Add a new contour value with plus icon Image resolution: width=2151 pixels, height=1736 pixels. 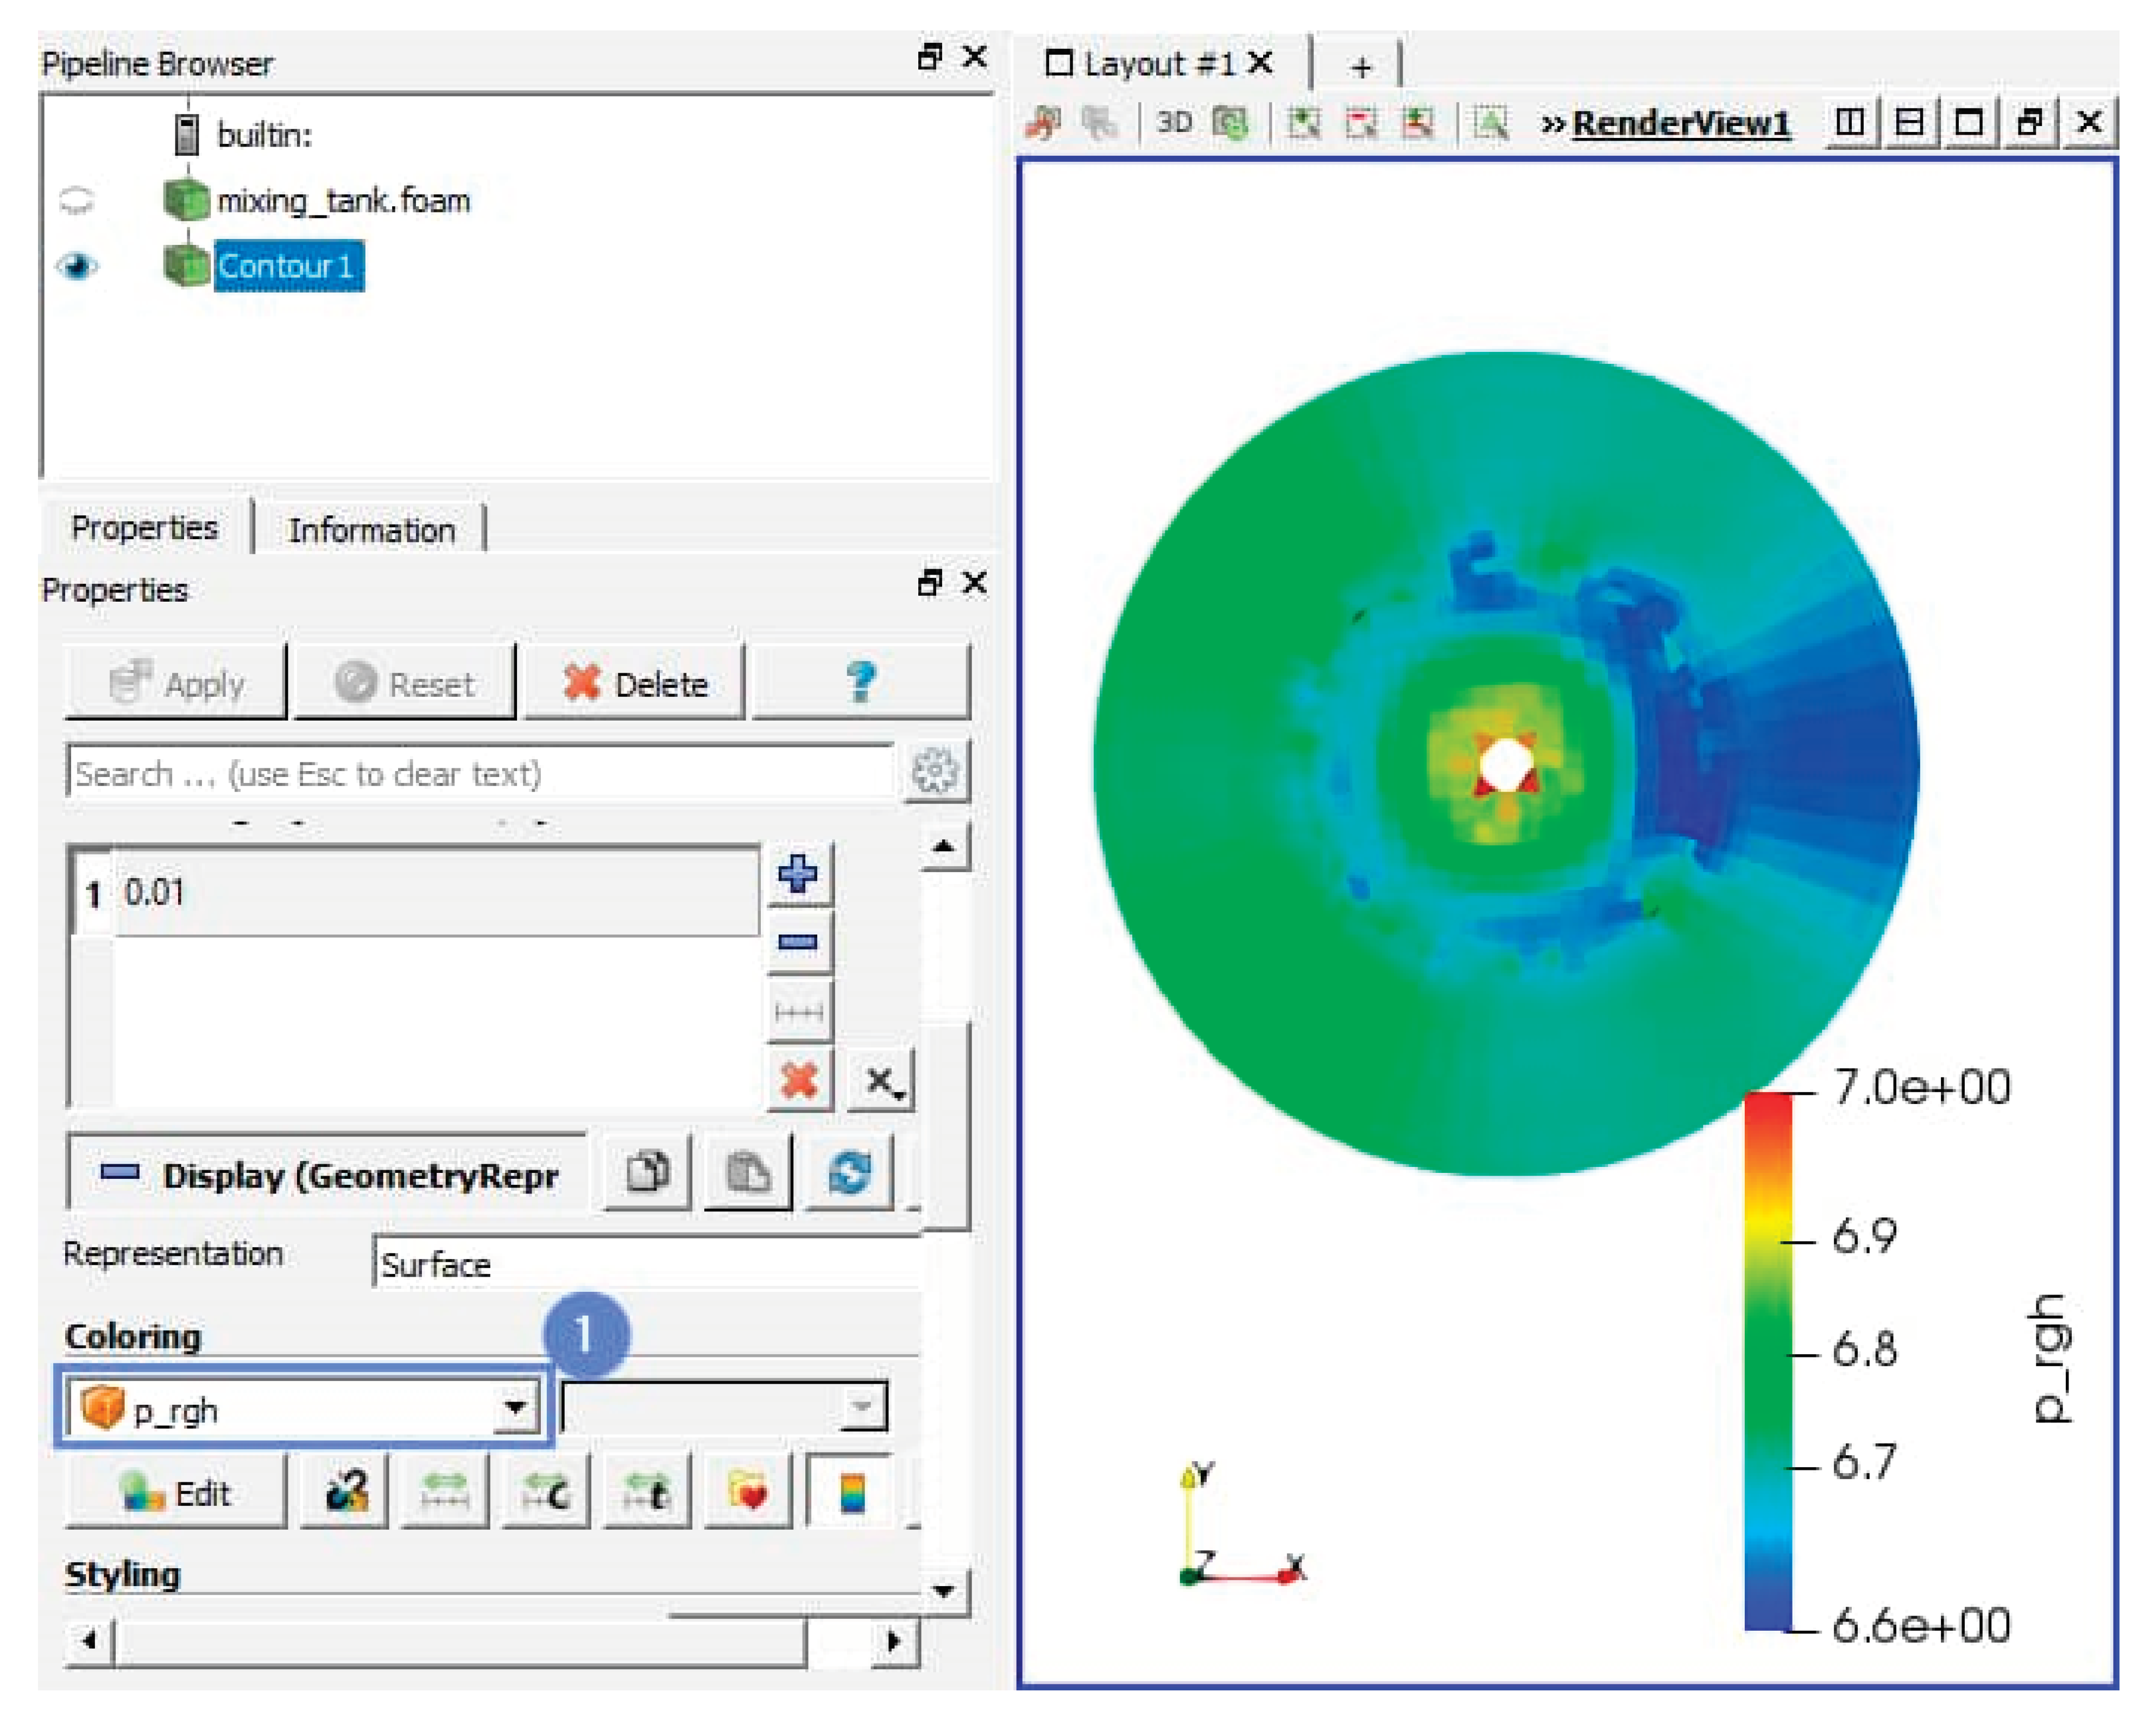click(797, 874)
